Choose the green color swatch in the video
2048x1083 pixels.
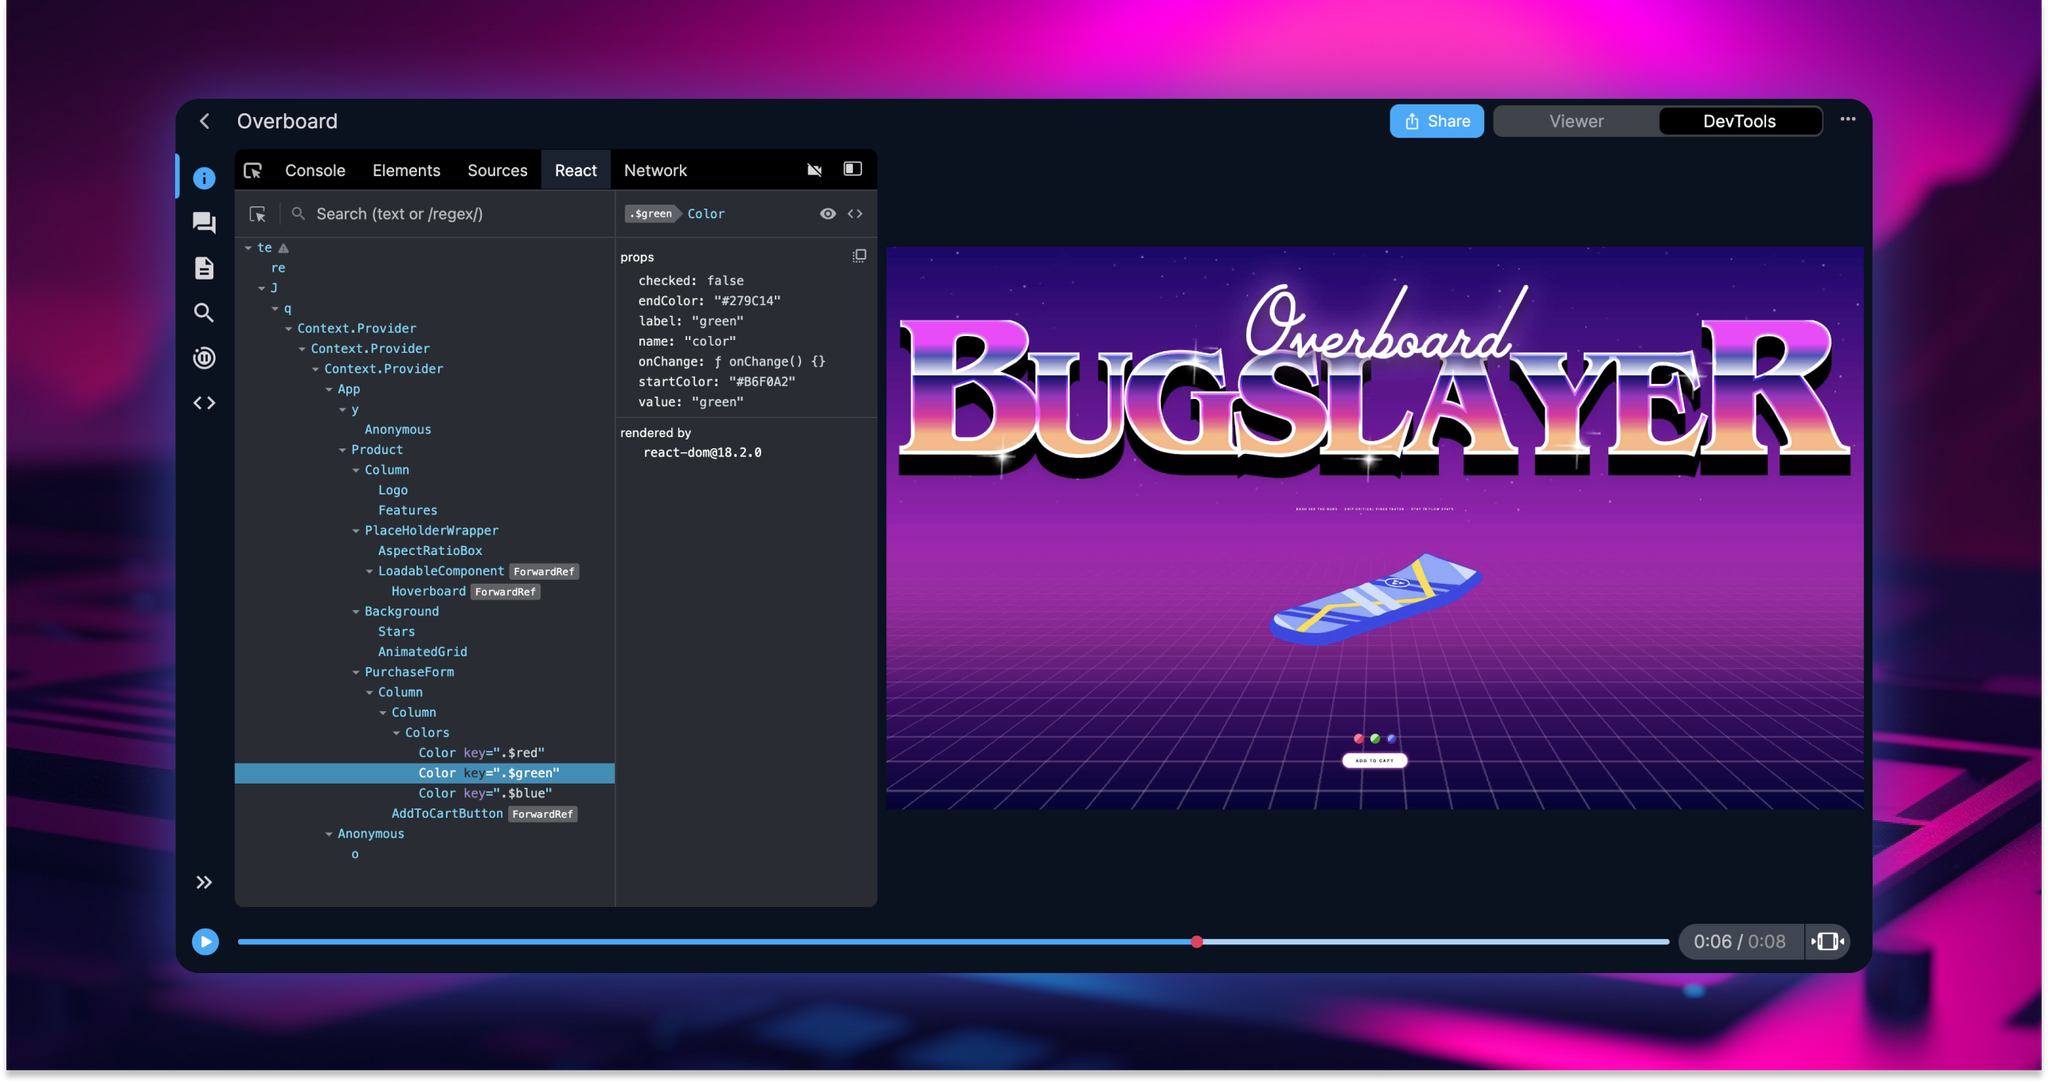click(x=1375, y=739)
